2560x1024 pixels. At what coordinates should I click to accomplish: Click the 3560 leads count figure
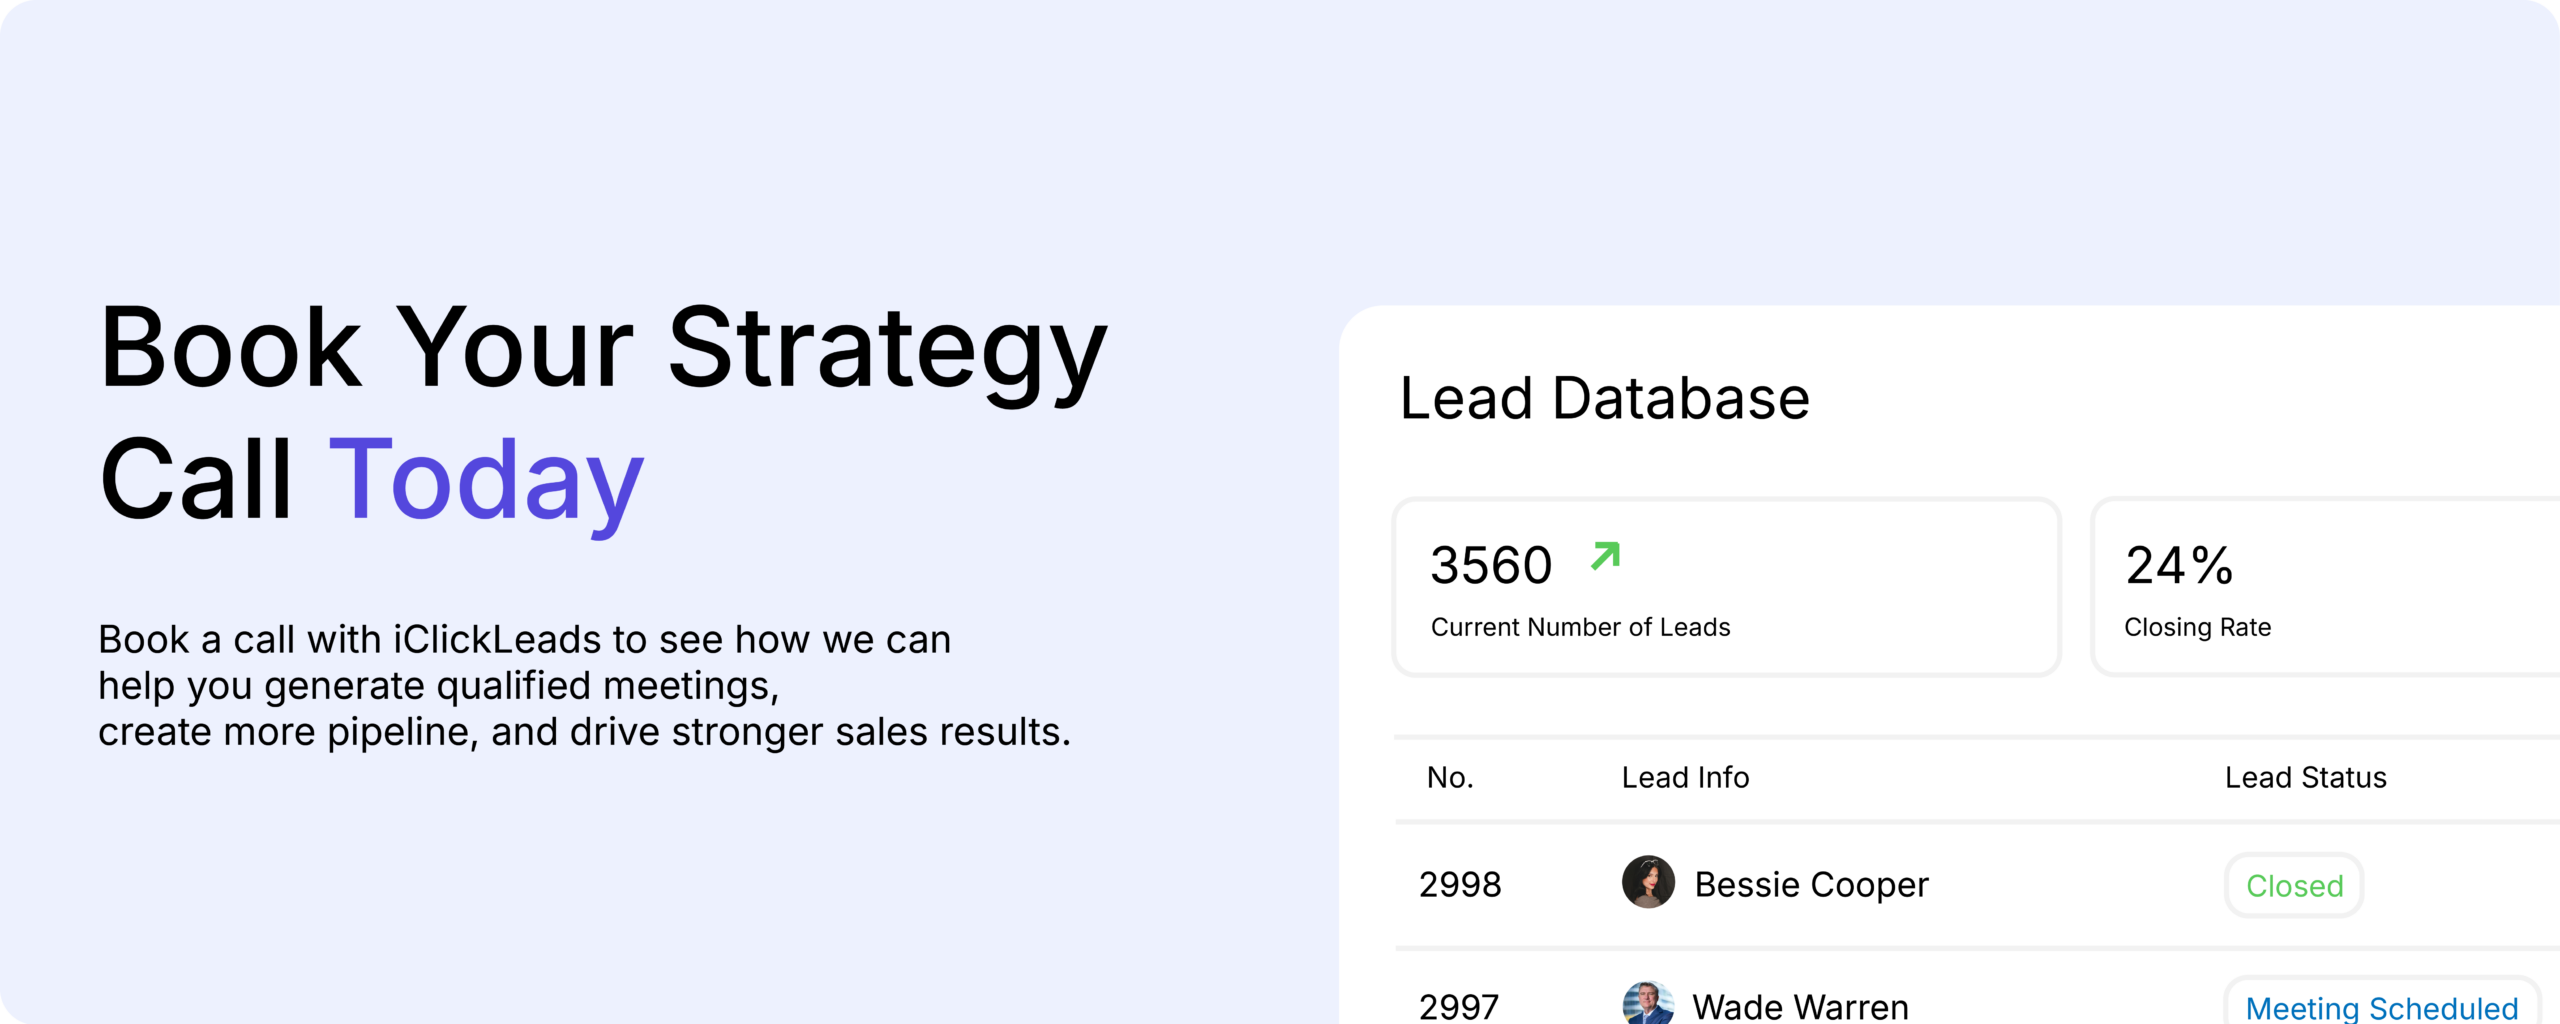pyautogui.click(x=1491, y=566)
